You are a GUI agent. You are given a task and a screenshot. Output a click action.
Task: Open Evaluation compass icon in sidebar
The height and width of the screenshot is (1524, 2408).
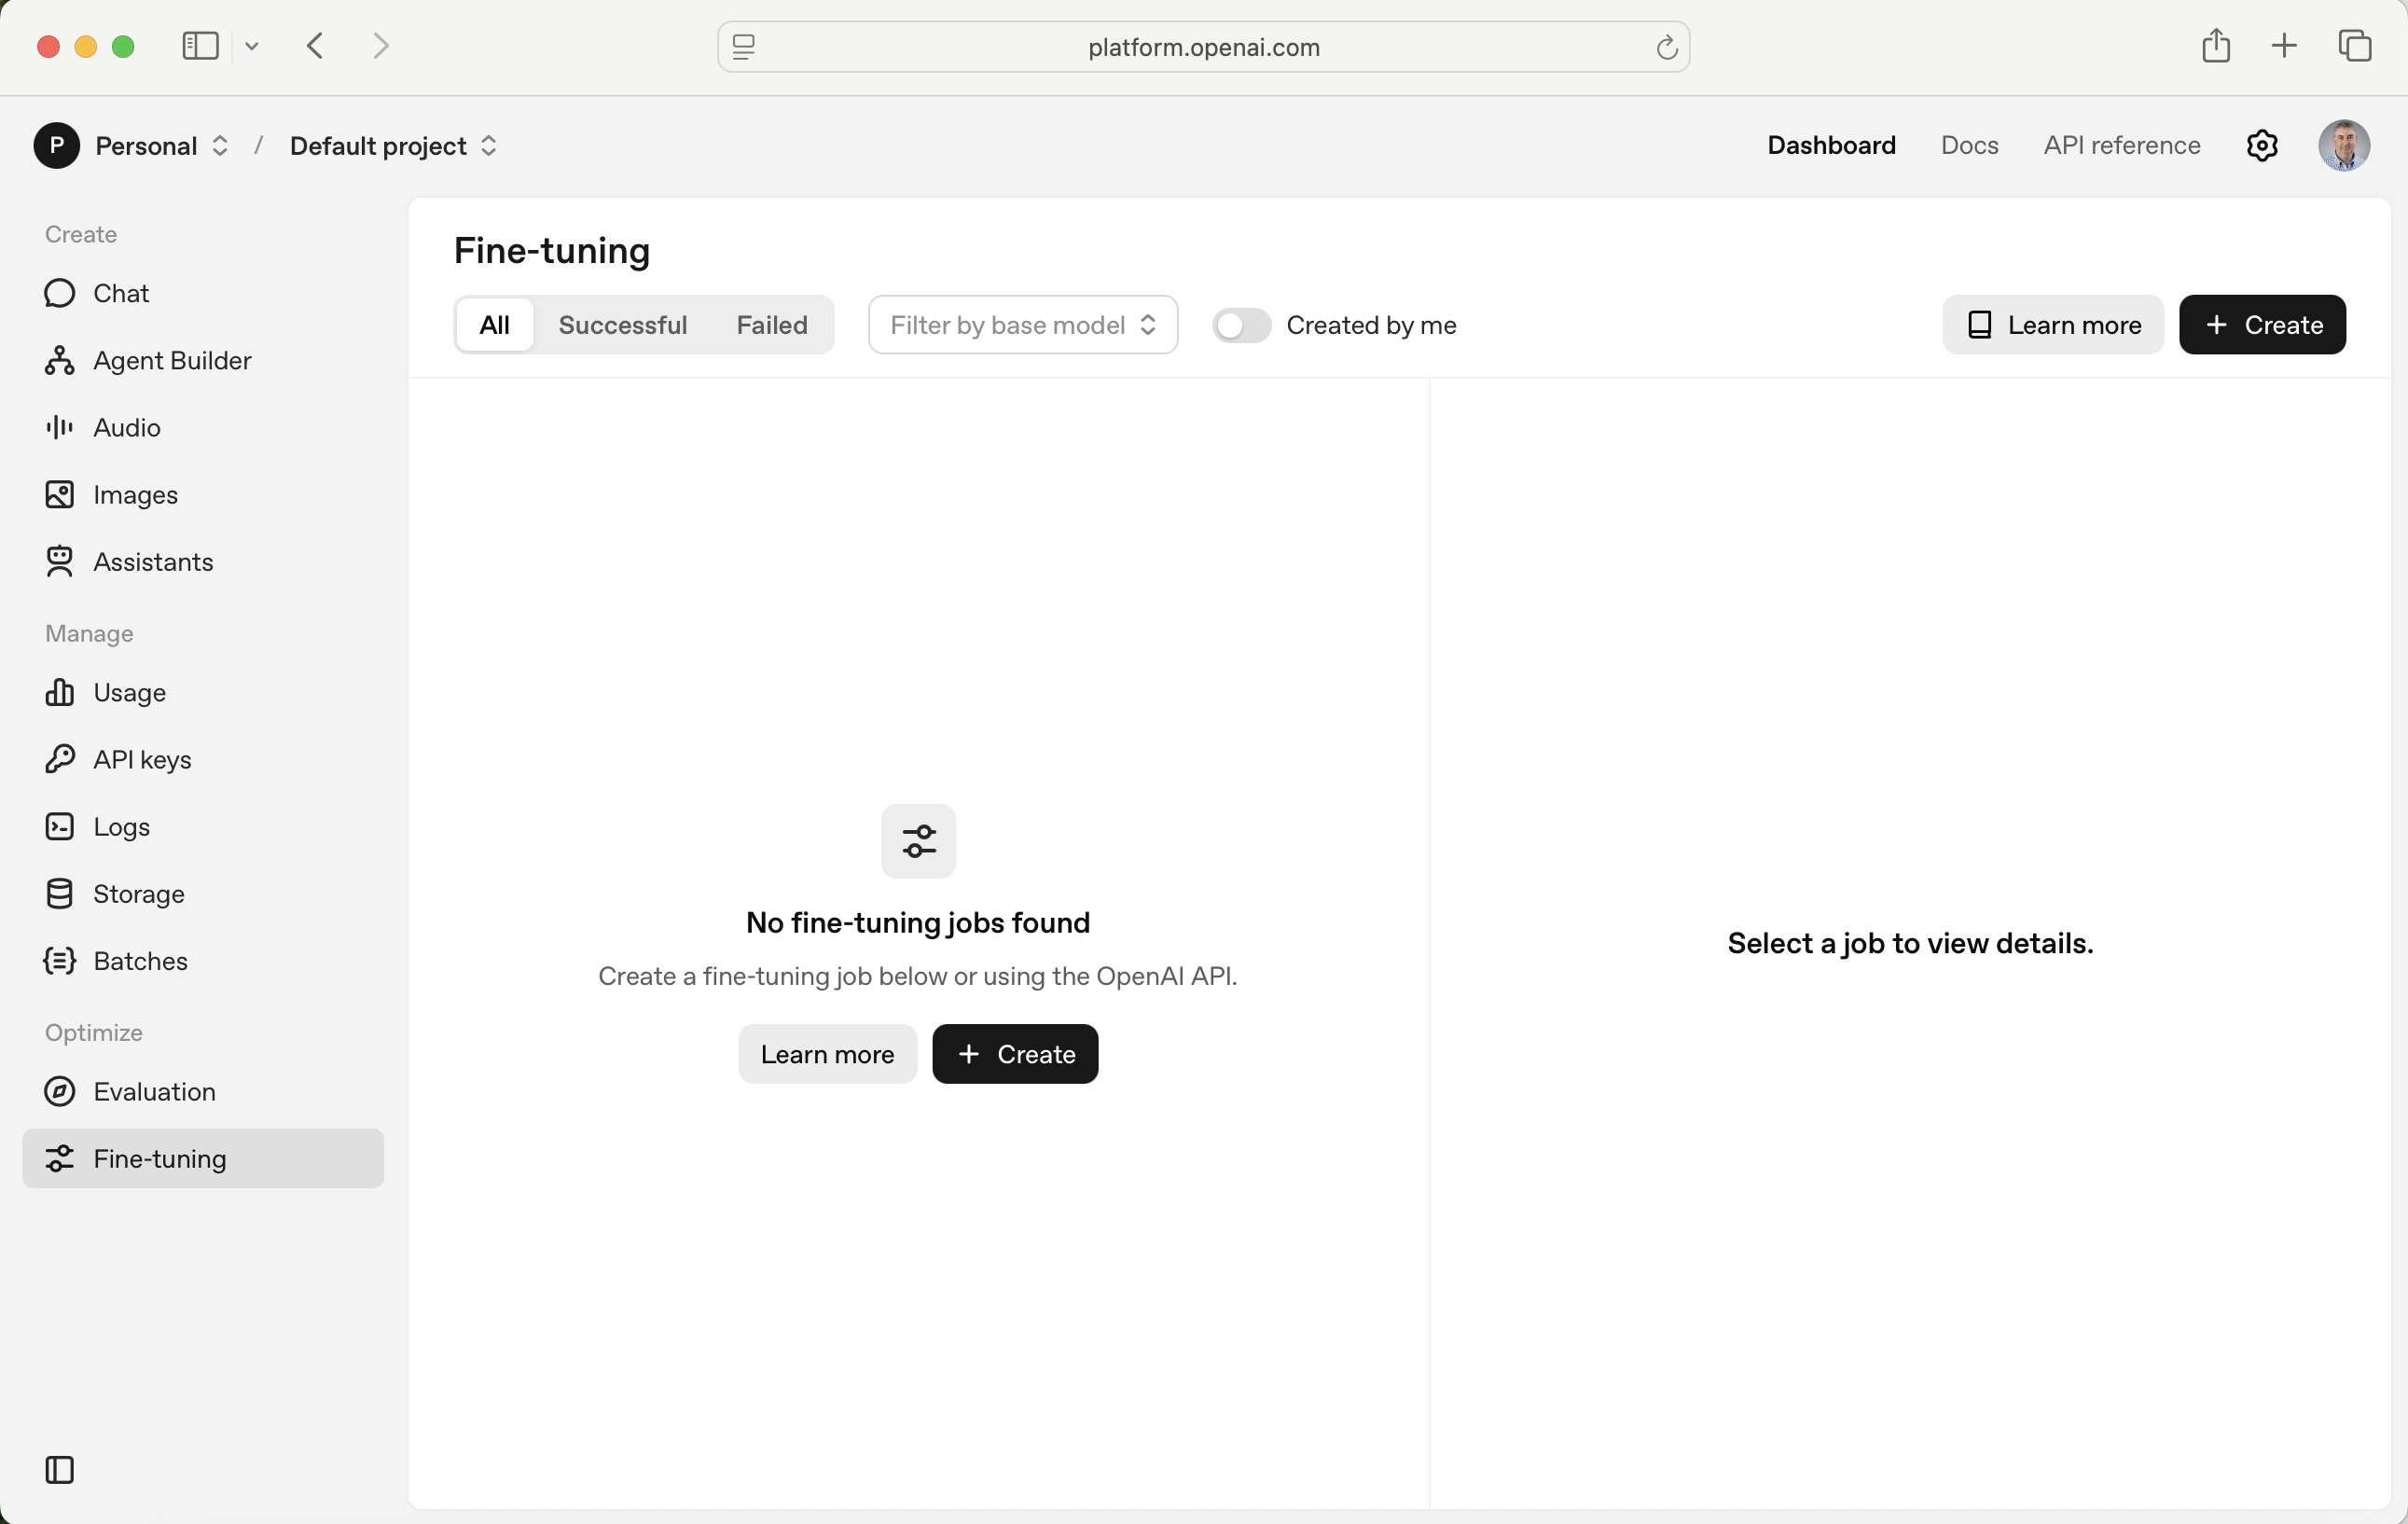[59, 1091]
